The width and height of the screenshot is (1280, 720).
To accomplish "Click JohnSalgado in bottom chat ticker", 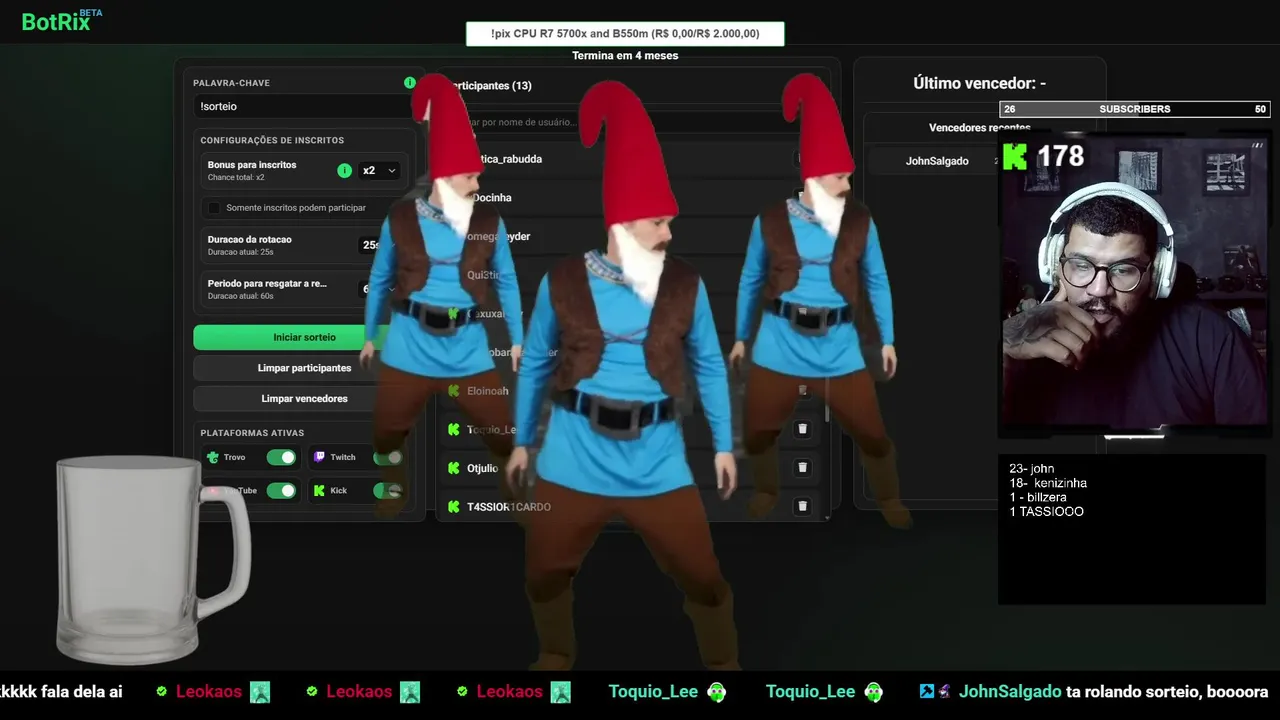I will coord(1010,691).
